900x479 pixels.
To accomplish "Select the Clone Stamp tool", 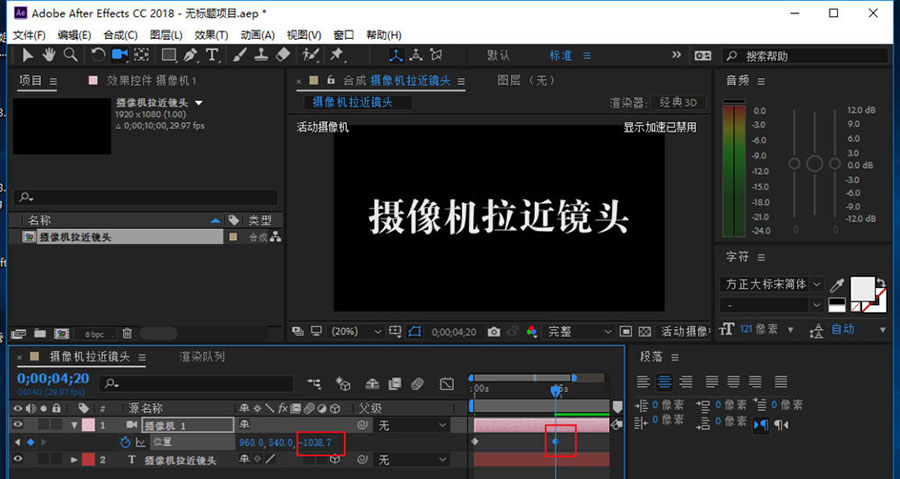I will [259, 55].
